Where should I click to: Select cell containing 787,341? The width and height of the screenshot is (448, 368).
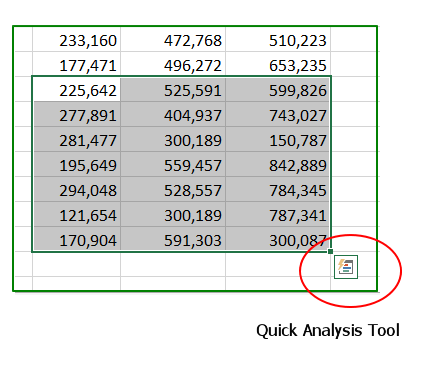click(x=278, y=214)
